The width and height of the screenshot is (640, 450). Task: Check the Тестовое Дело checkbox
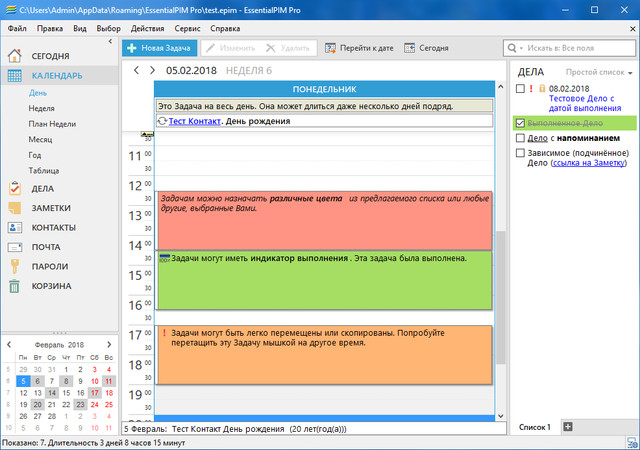(519, 89)
